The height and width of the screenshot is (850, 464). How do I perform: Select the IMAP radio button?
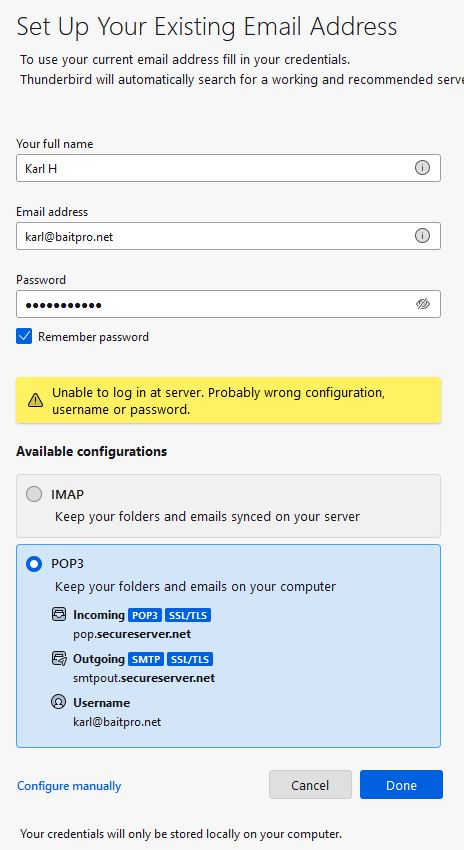pos(34,494)
